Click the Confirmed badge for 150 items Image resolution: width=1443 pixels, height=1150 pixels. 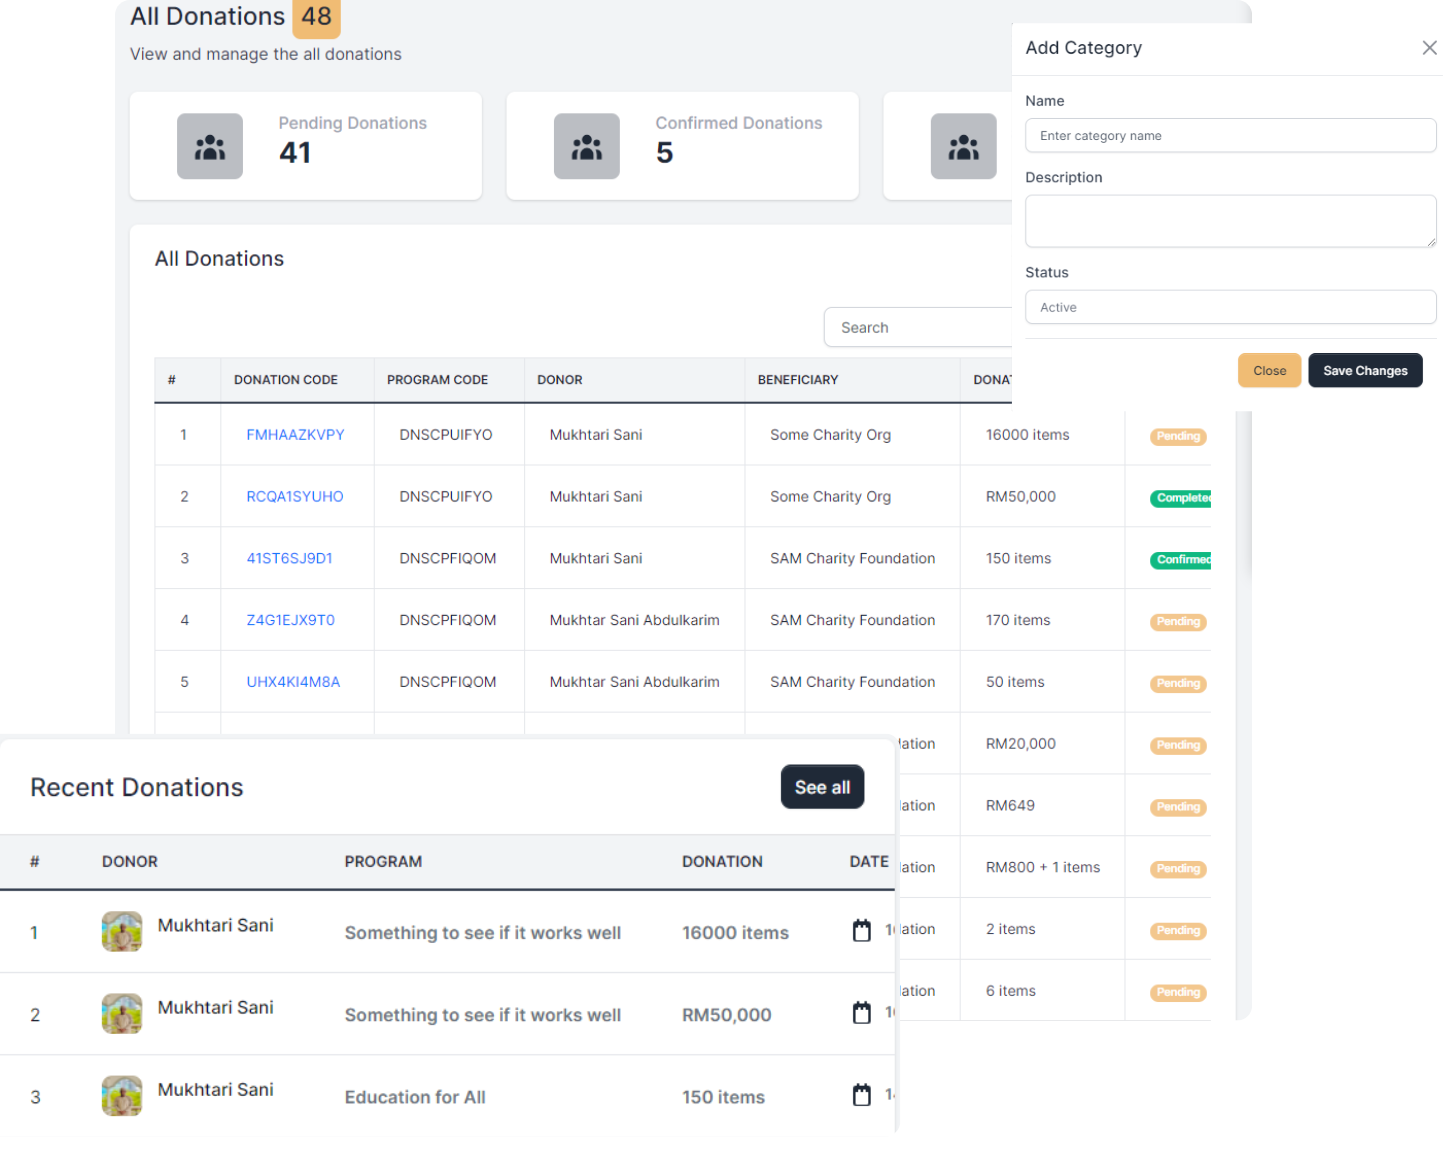[x=1181, y=560]
